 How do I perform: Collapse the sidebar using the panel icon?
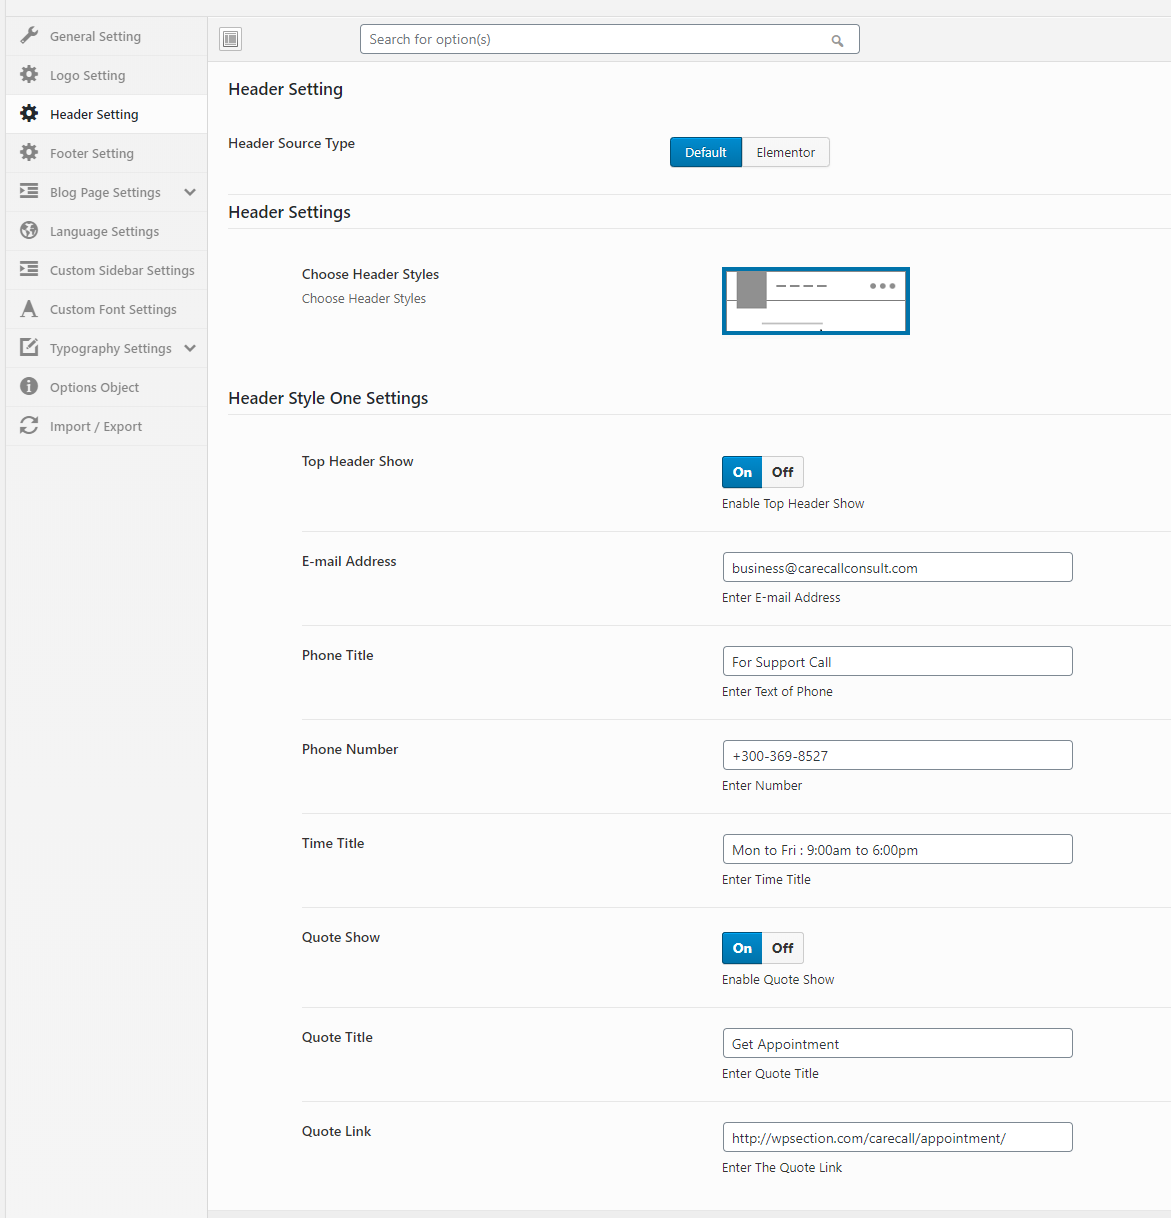coord(230,38)
